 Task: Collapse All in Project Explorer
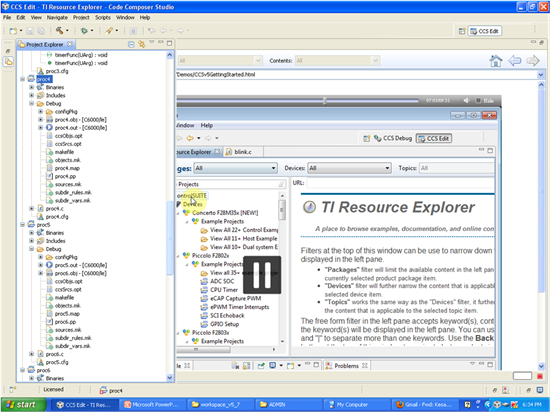(131, 45)
